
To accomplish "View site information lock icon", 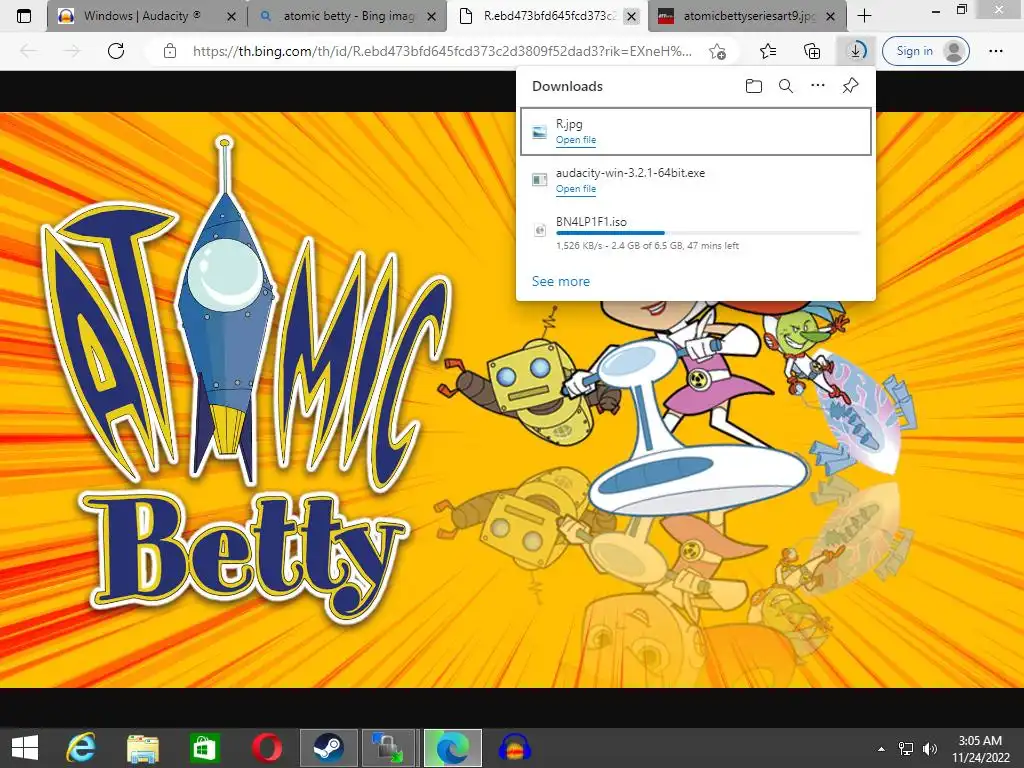I will [170, 51].
